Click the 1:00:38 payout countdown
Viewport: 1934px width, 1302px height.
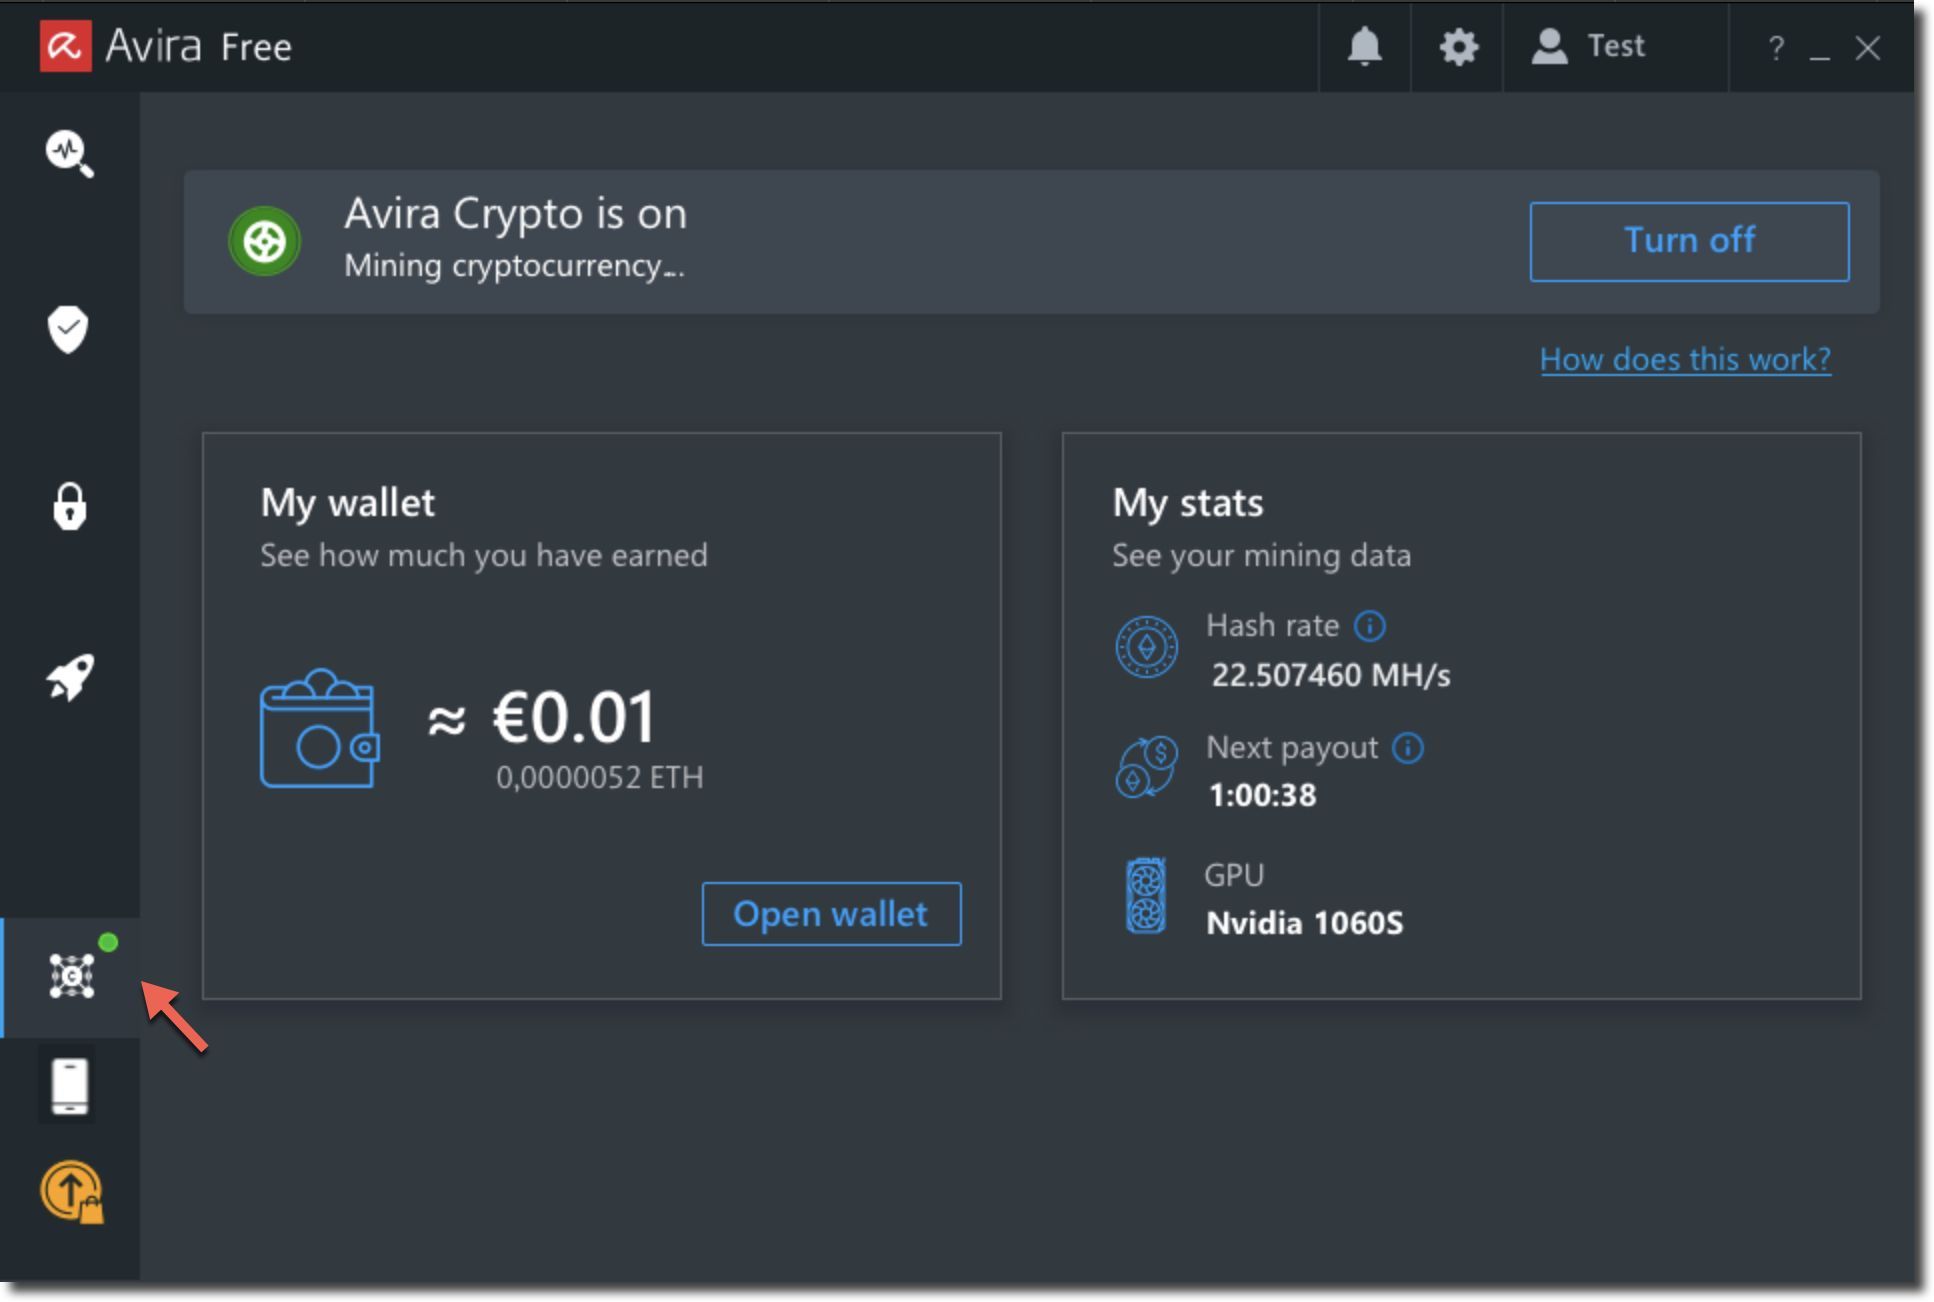(1262, 795)
